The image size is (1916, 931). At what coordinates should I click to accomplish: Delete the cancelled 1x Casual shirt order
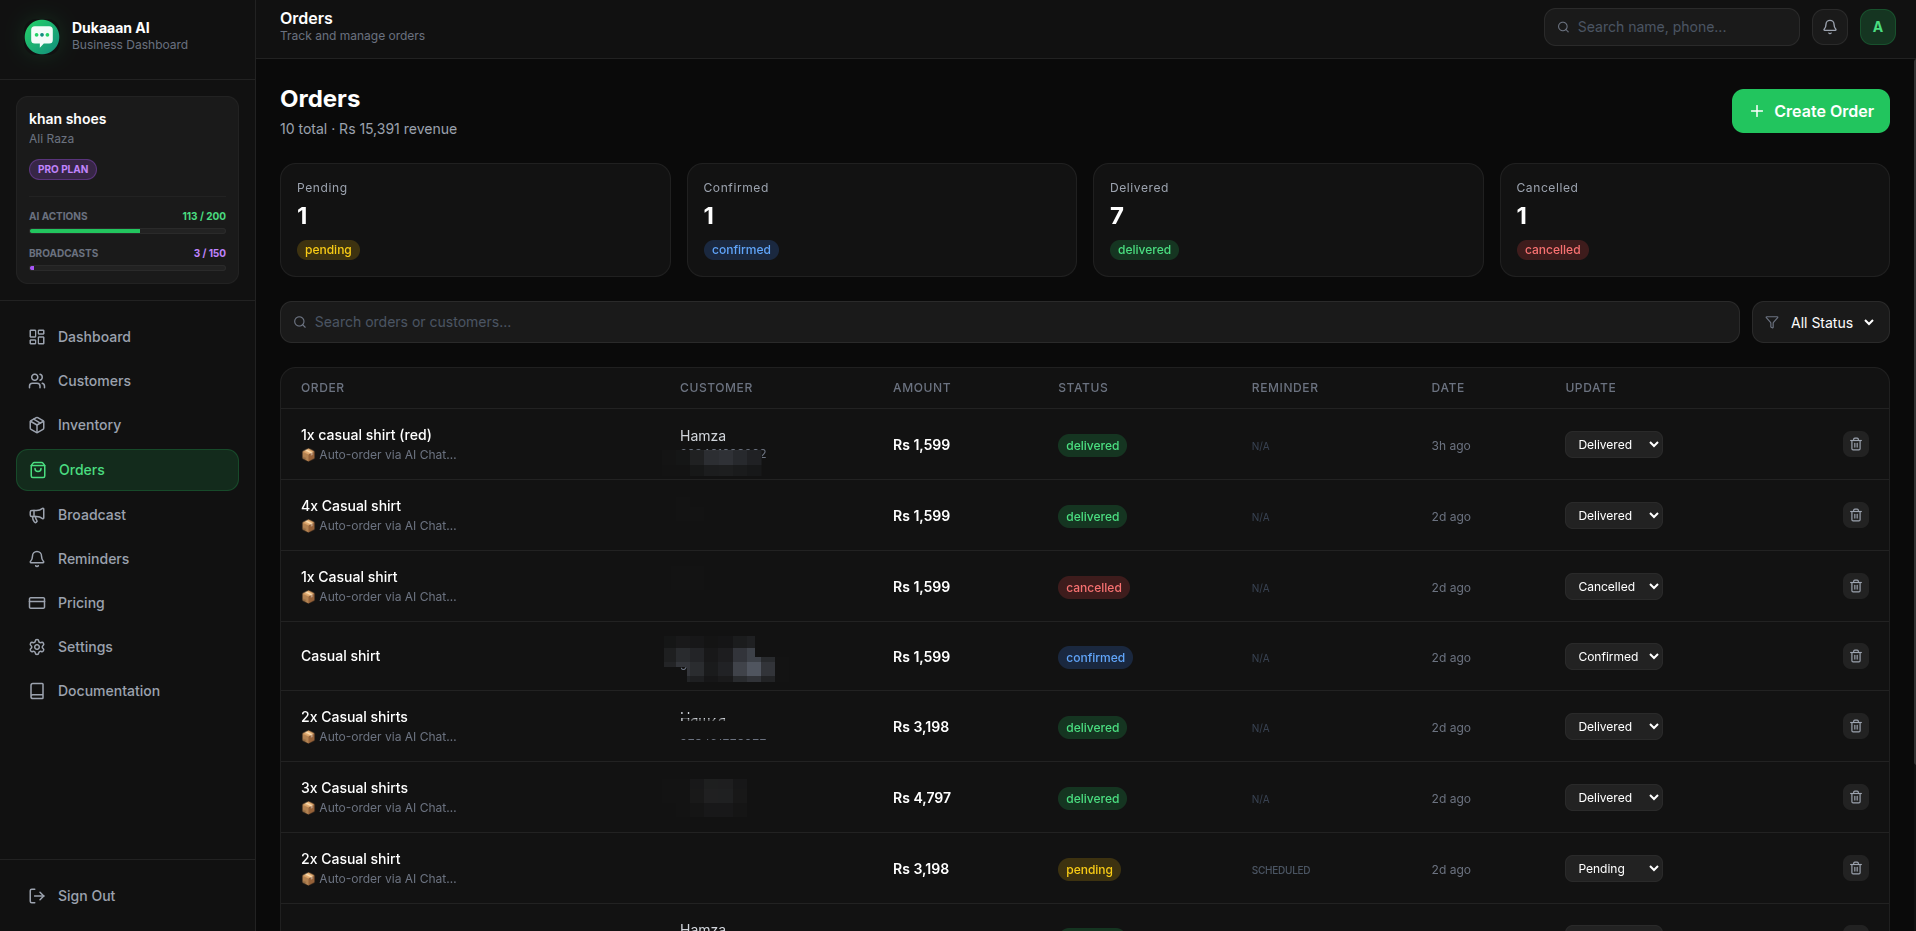(x=1855, y=586)
